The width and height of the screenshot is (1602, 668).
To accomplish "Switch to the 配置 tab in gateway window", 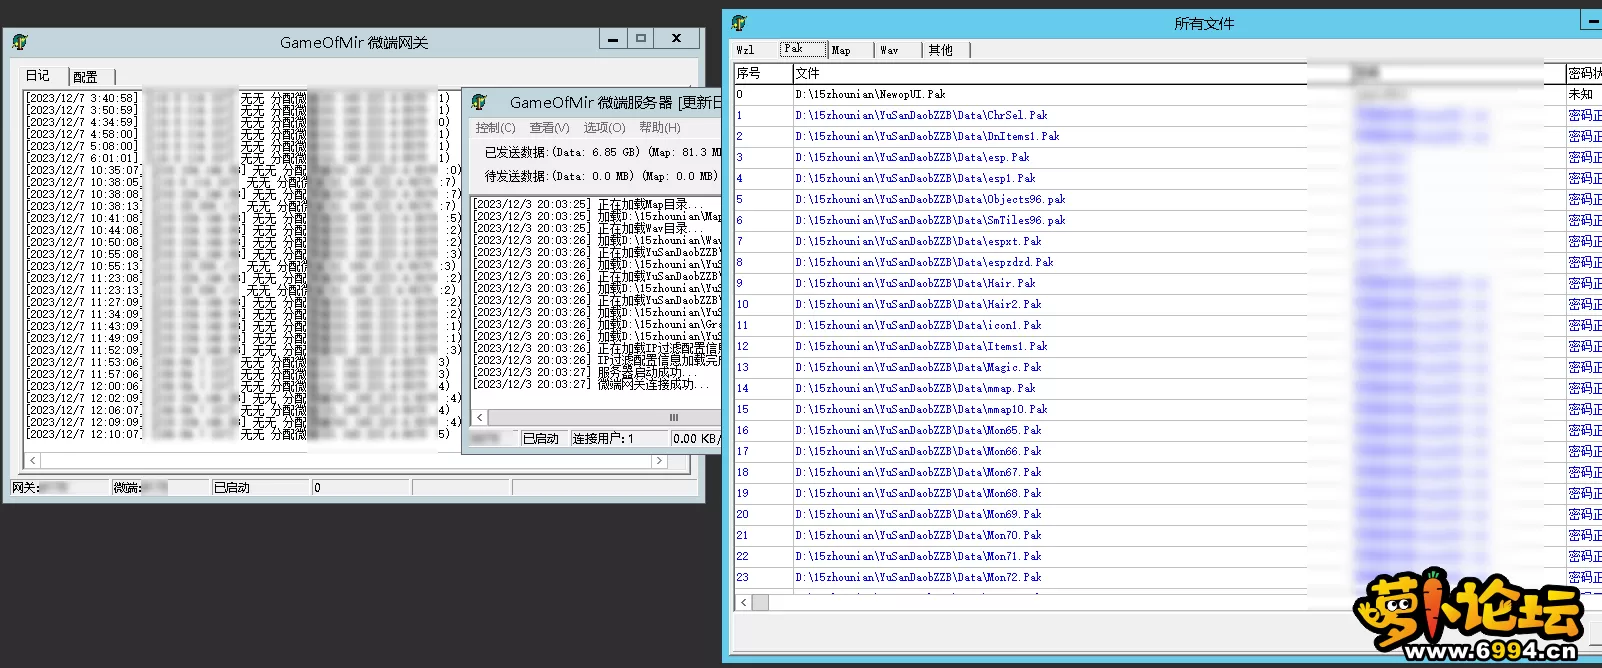I will click(x=86, y=77).
